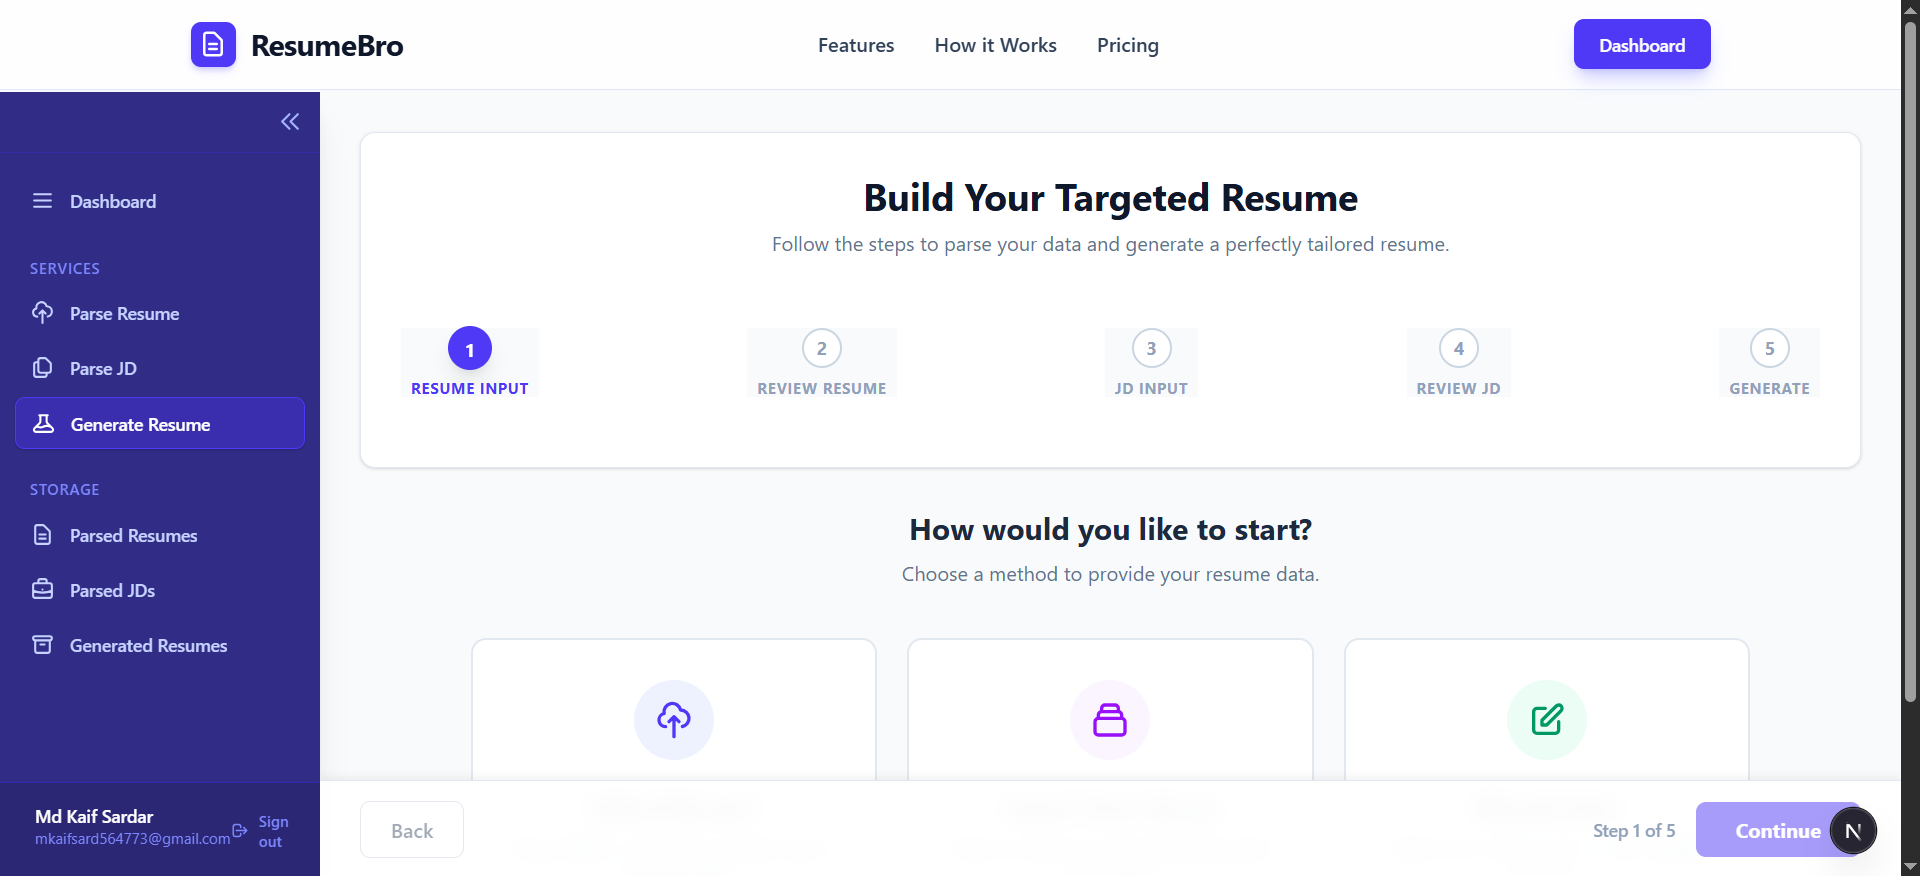Click the sign out icon next to email
This screenshot has width=1920, height=876.
pos(238,831)
